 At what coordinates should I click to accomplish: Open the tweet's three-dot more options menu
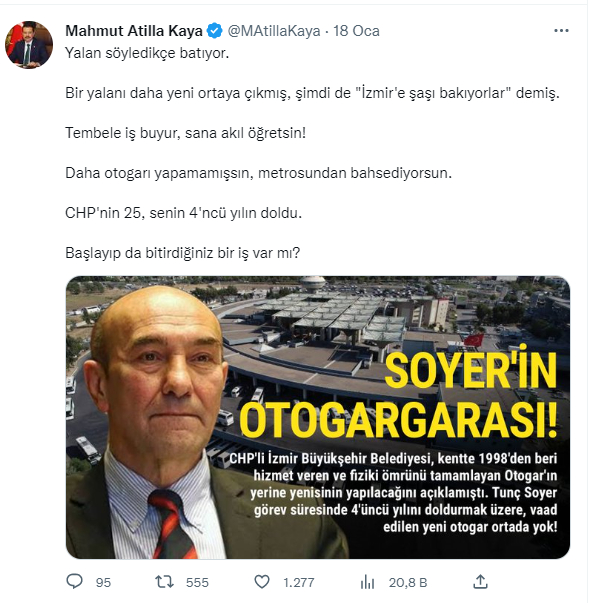[x=561, y=31]
